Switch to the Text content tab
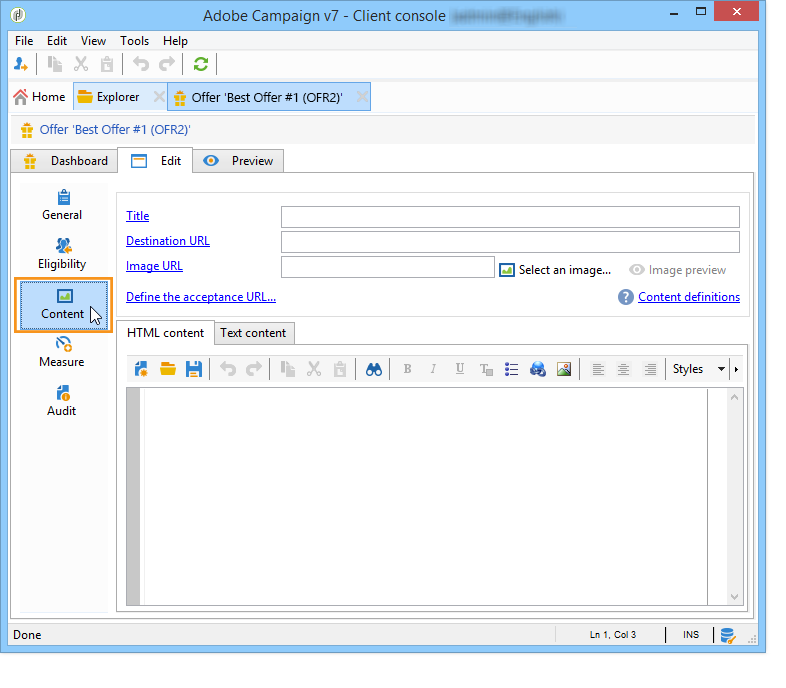Viewport: 786px width, 688px height. [254, 333]
